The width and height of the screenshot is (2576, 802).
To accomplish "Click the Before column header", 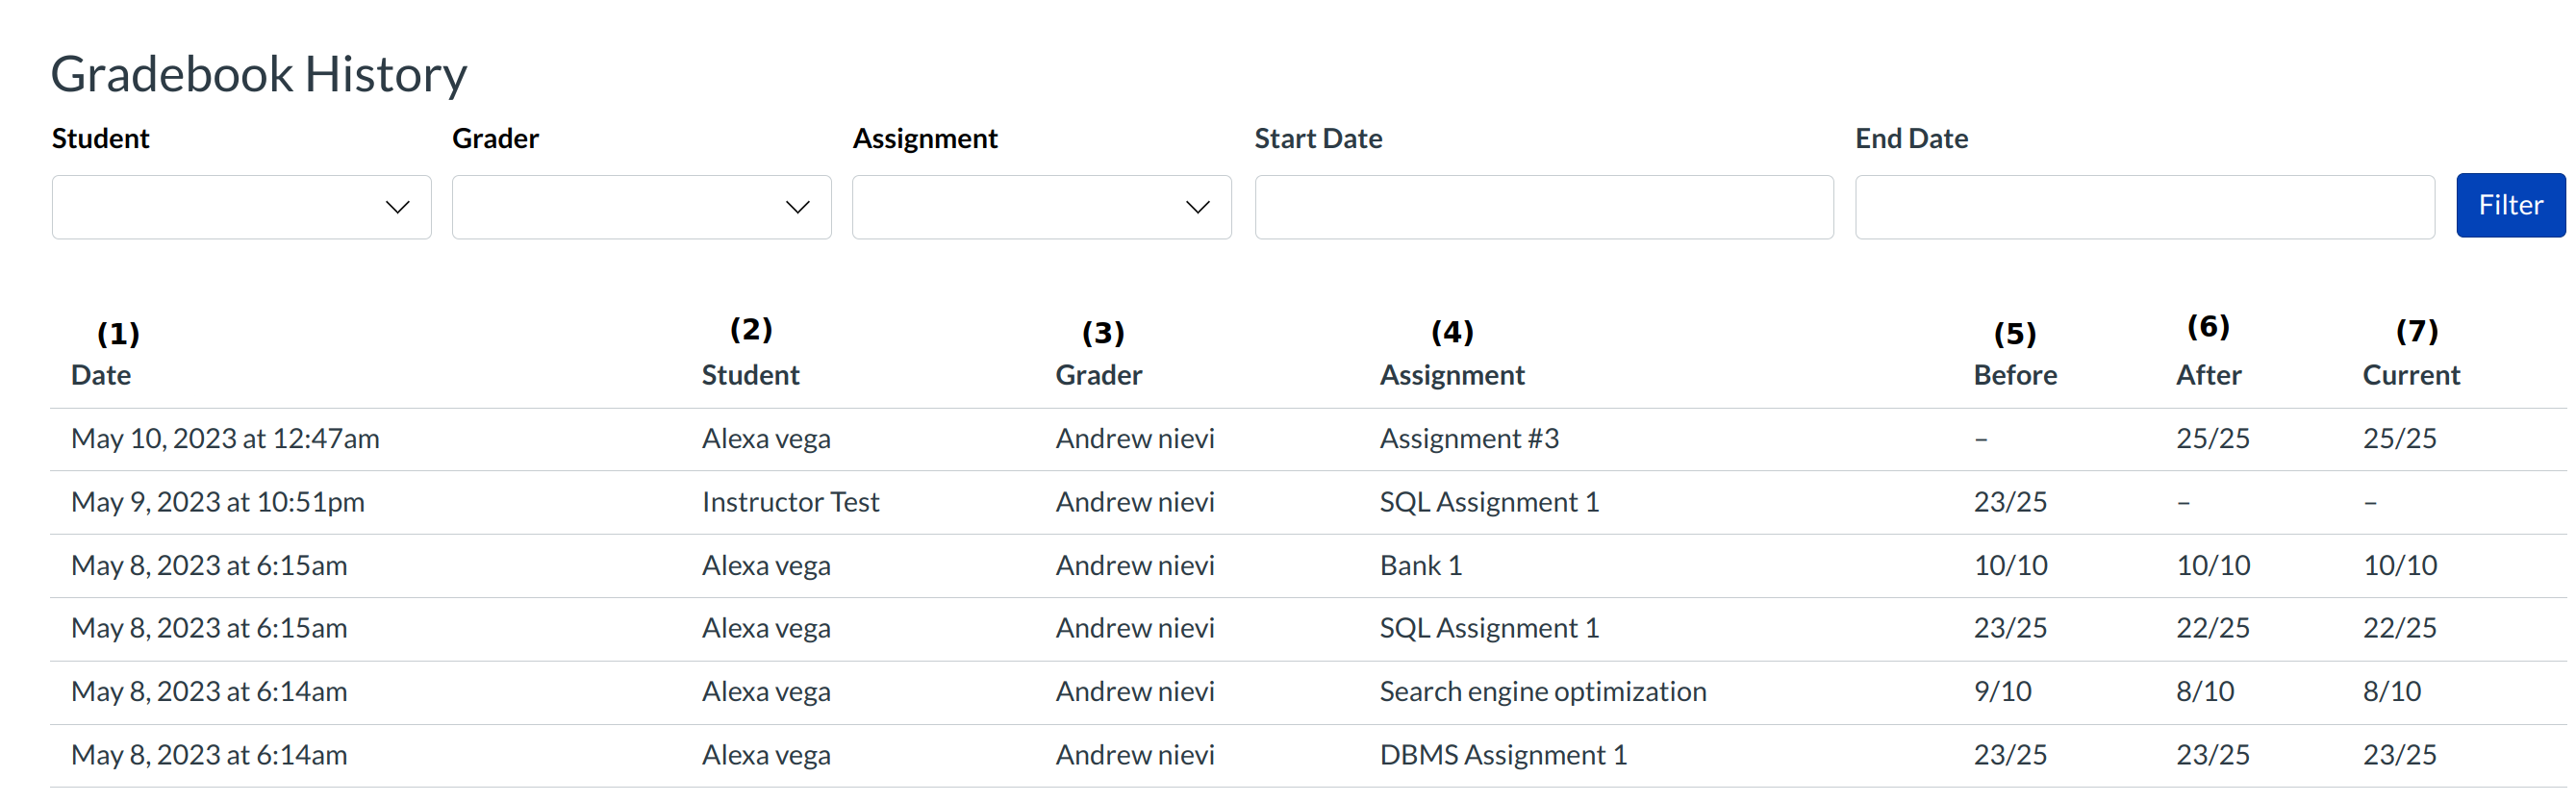I will click(2014, 375).
